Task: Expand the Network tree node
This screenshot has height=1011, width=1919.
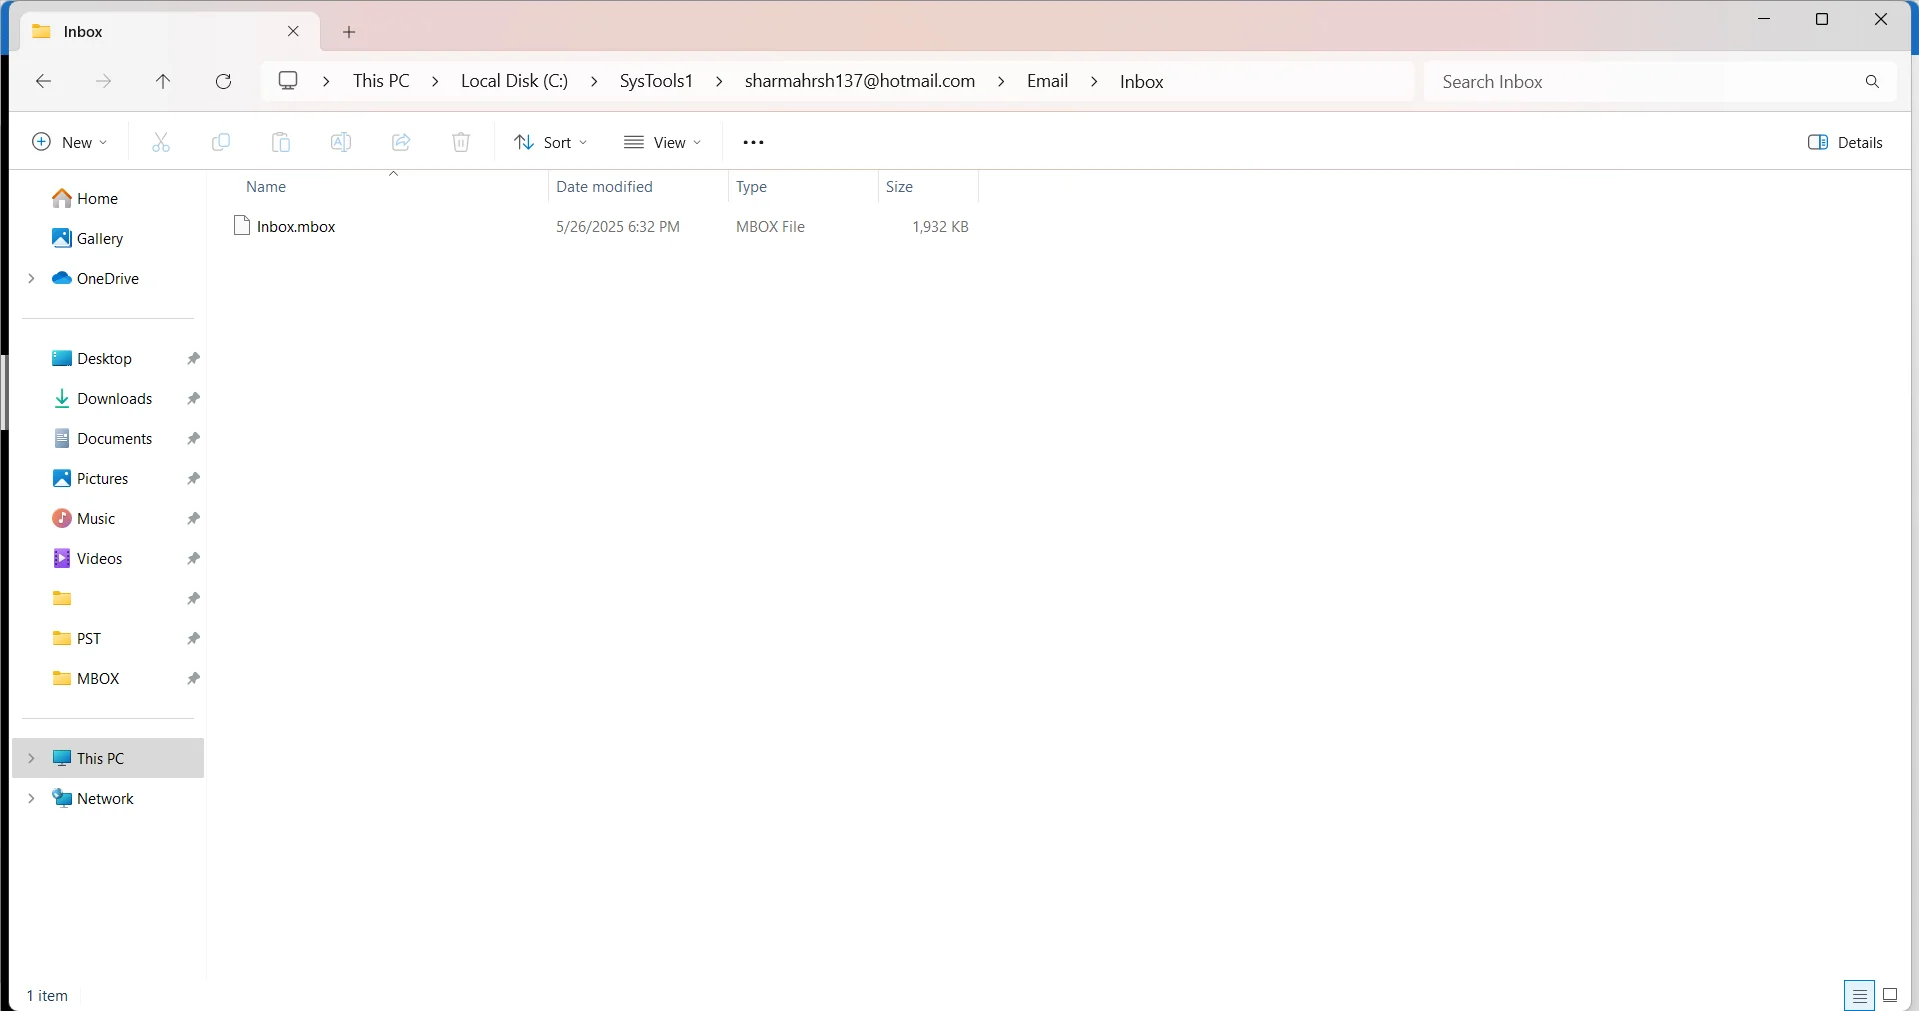Action: pos(31,798)
